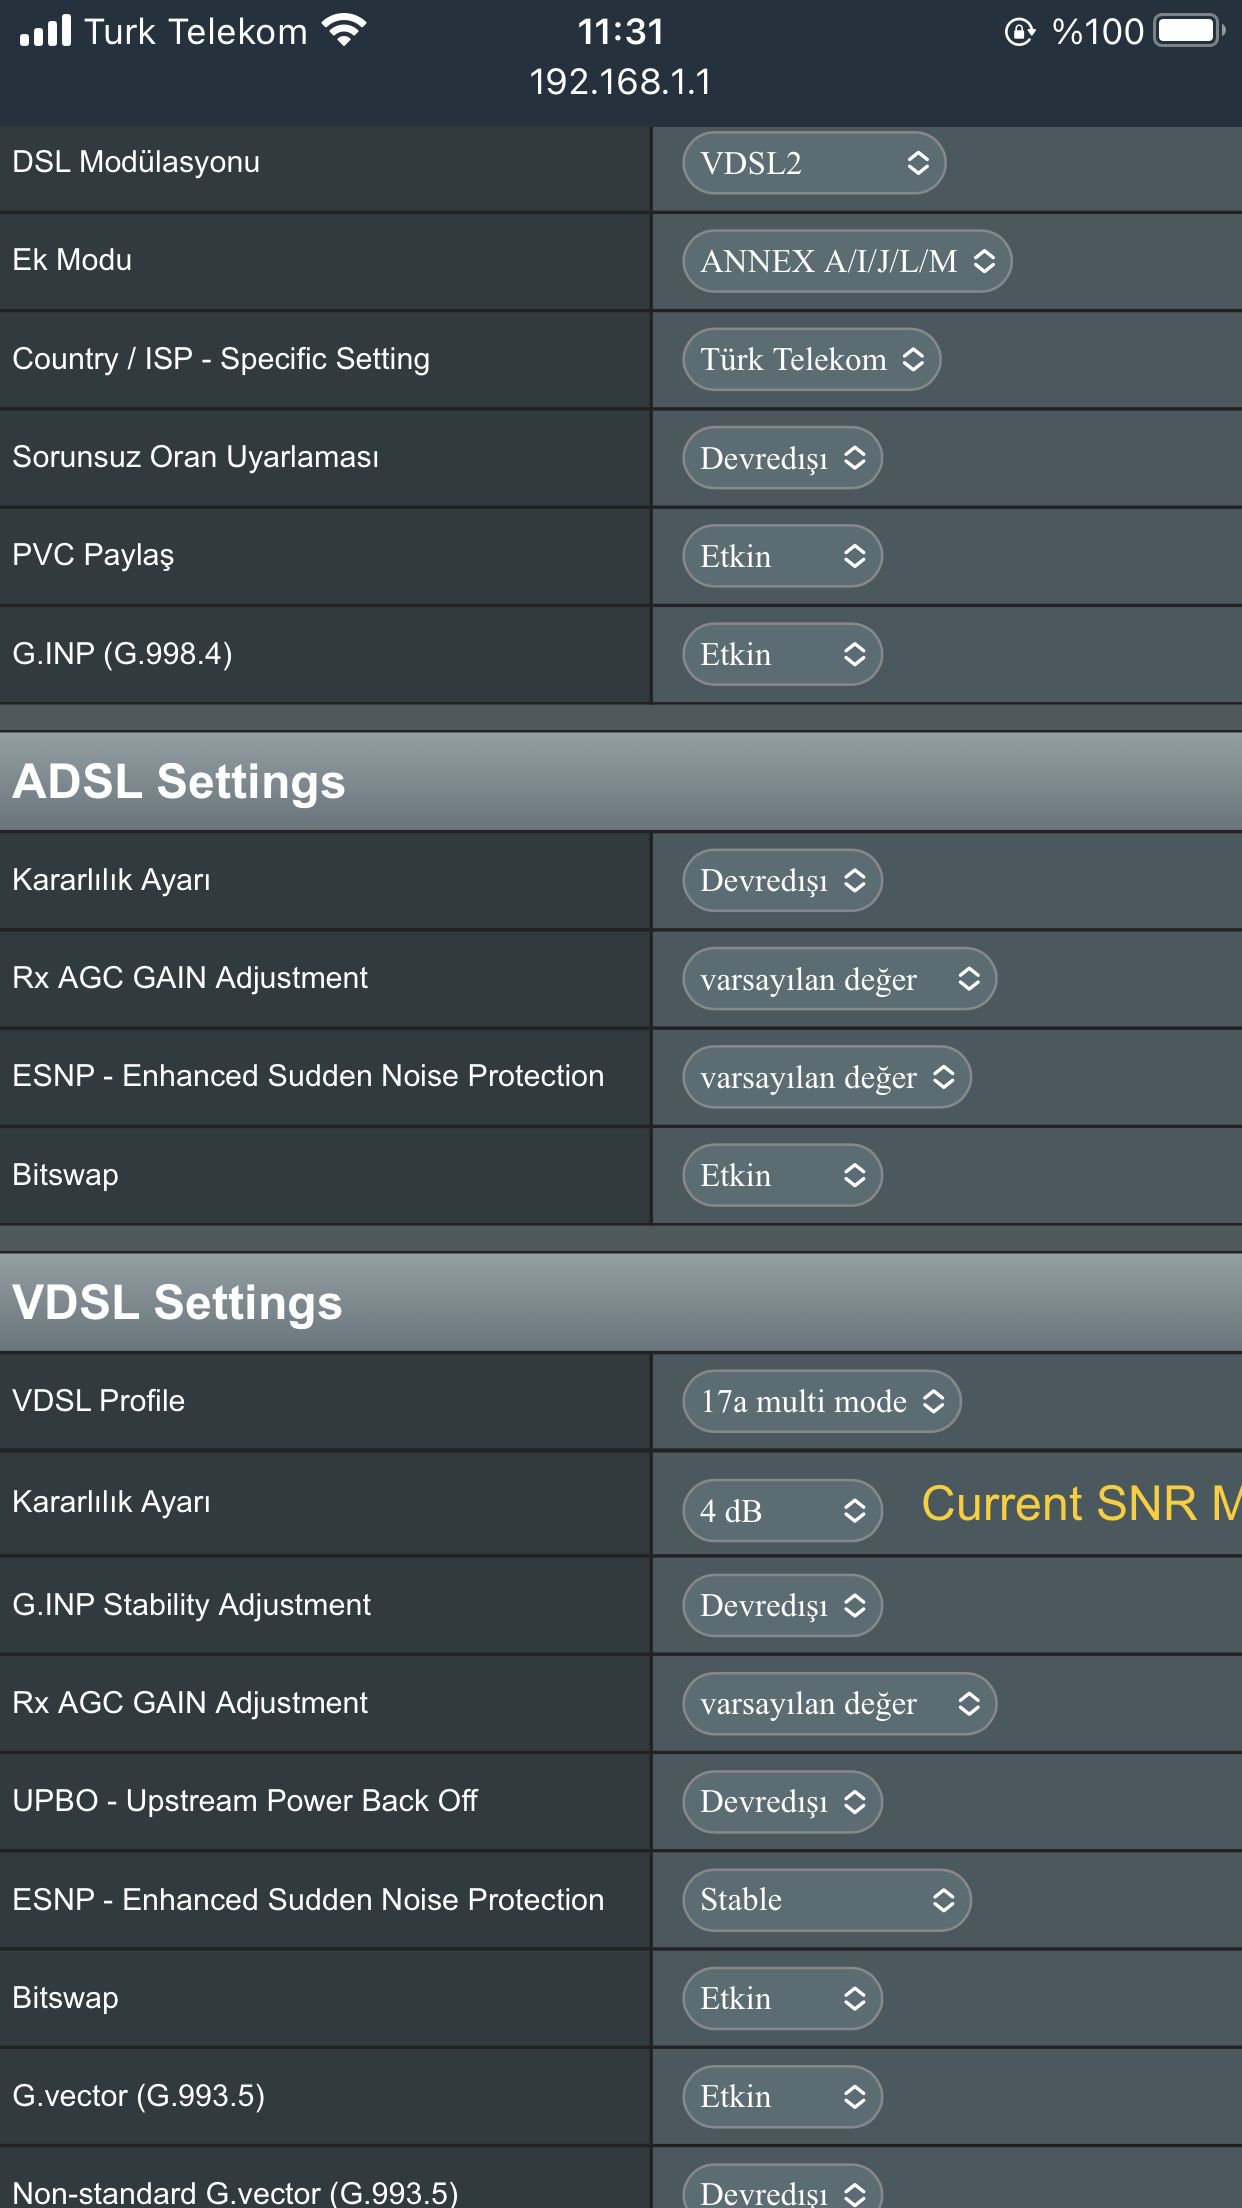Image resolution: width=1242 pixels, height=2208 pixels.
Task: Open the G.INP (G.998.4) Etkin dropdown
Action: [782, 654]
